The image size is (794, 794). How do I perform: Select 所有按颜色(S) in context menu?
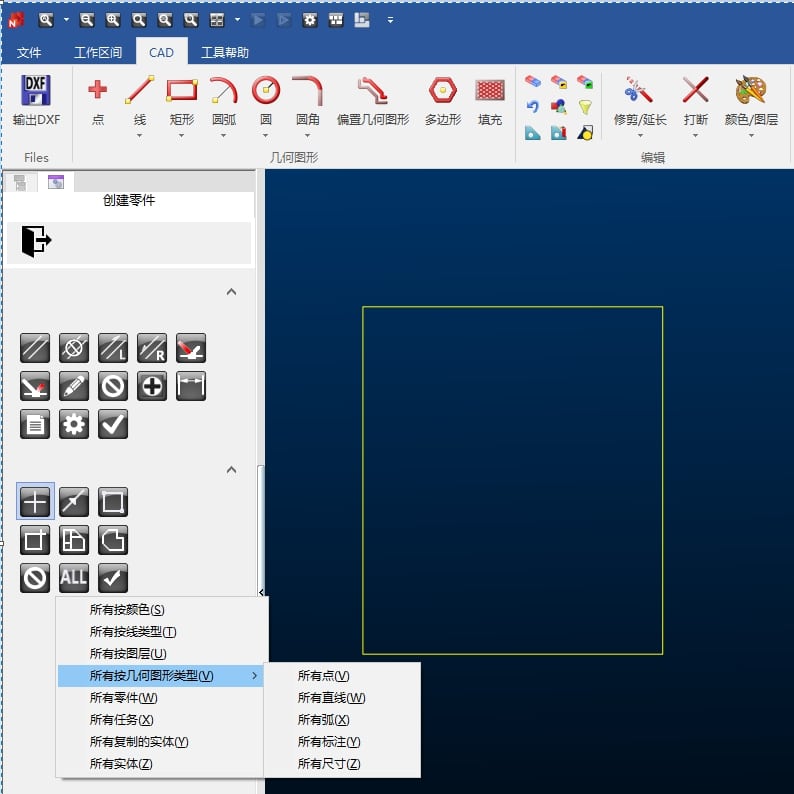127,610
